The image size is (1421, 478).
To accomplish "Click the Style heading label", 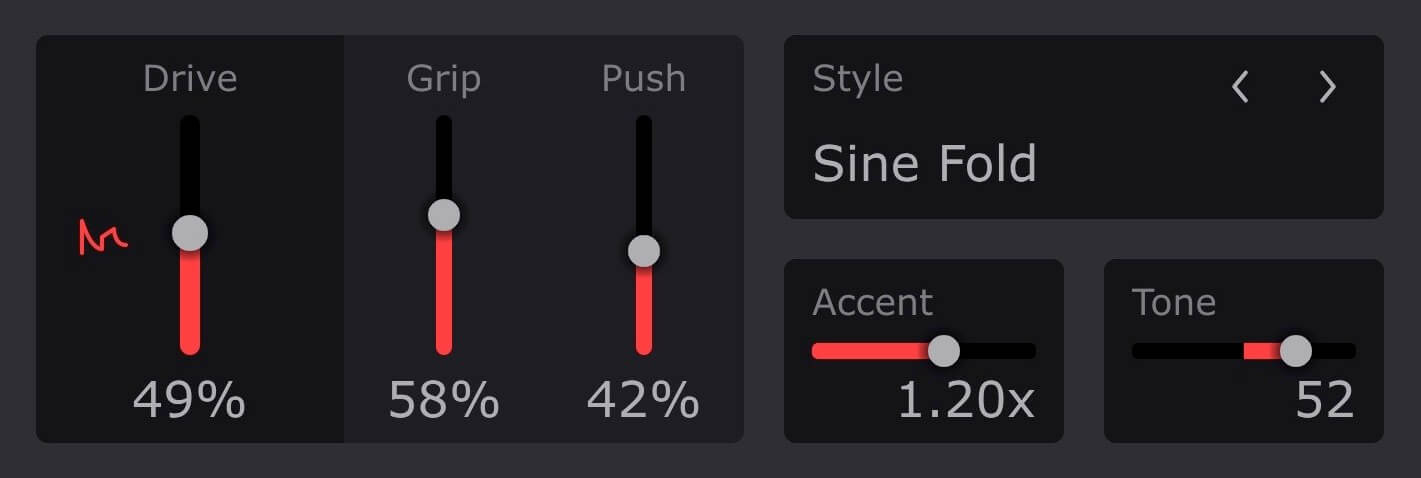I will (858, 78).
